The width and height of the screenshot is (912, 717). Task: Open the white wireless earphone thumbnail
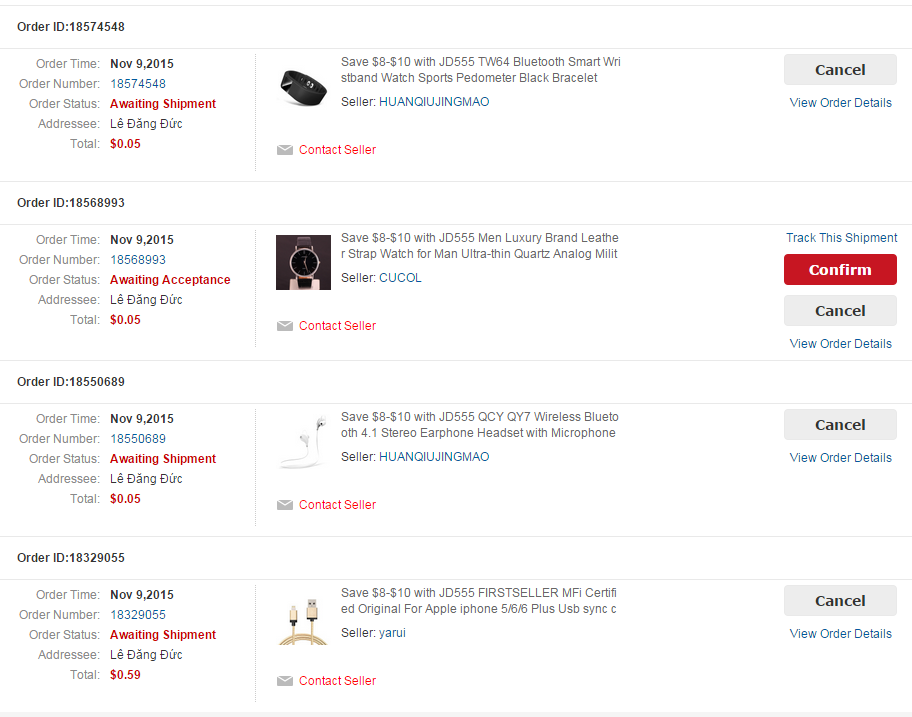click(x=302, y=441)
